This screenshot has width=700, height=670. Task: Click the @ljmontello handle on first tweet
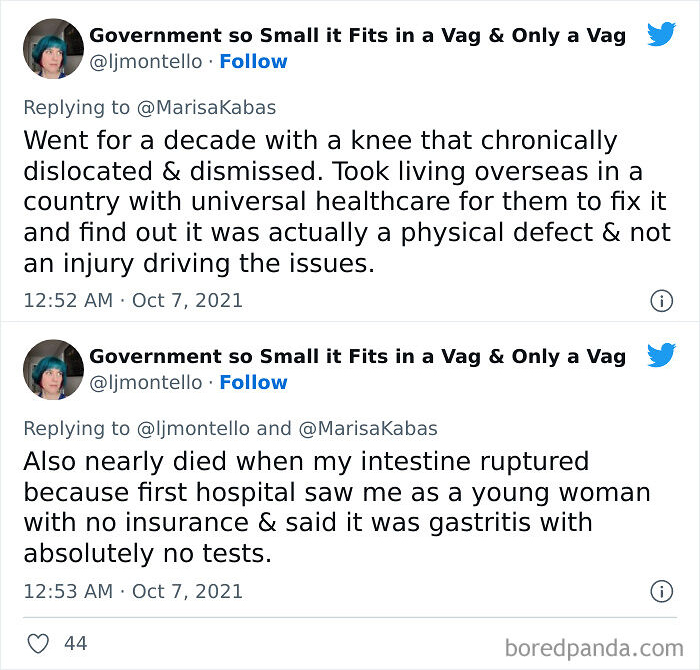(145, 62)
